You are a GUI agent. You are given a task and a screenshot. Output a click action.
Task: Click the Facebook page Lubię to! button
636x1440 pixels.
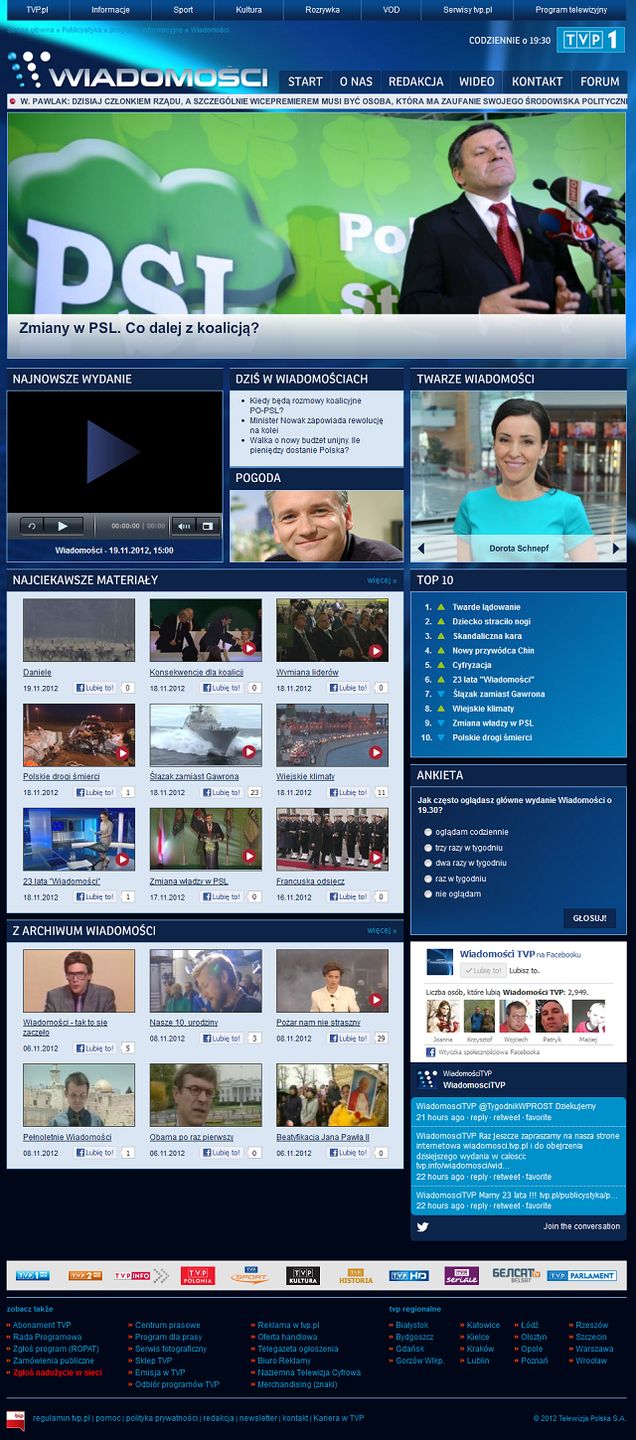tap(483, 970)
